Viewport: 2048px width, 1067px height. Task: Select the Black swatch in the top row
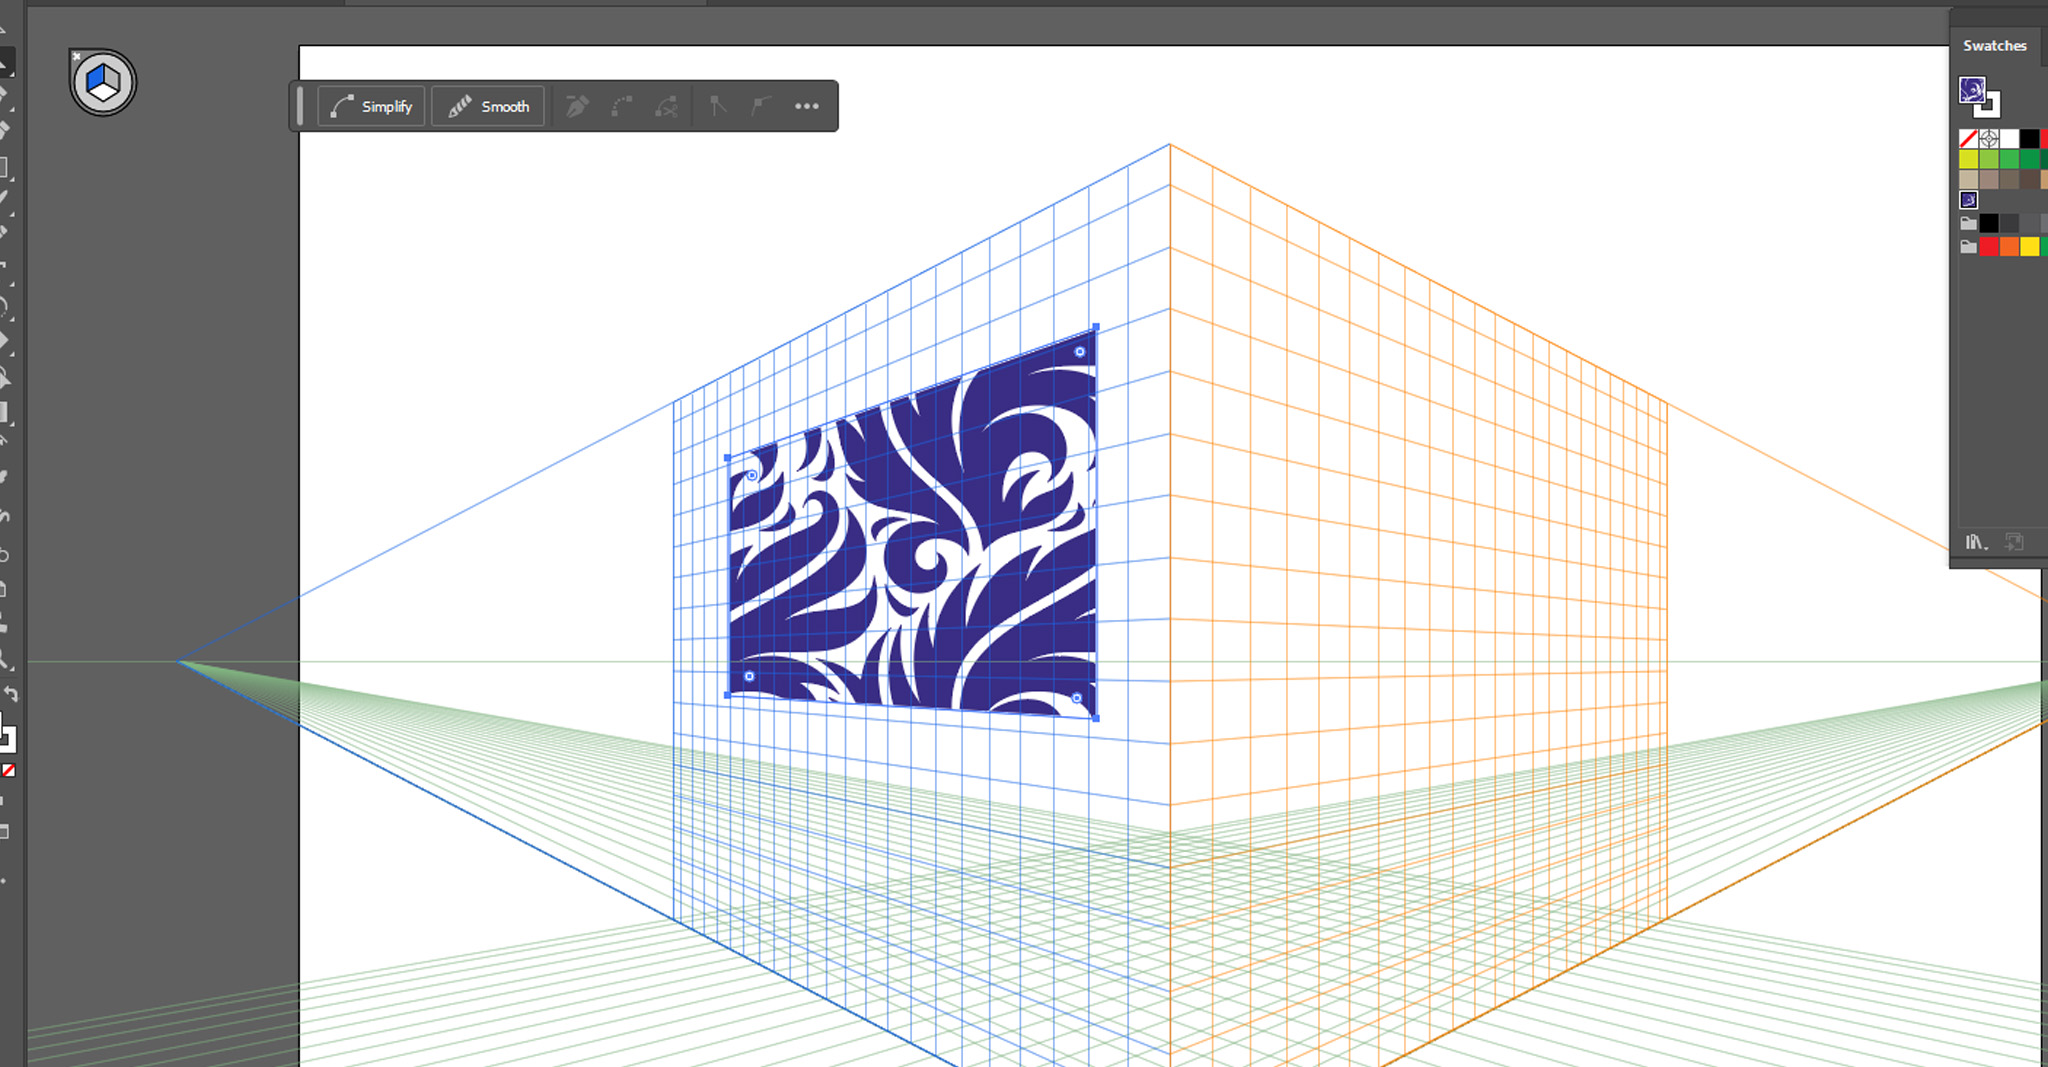2030,139
